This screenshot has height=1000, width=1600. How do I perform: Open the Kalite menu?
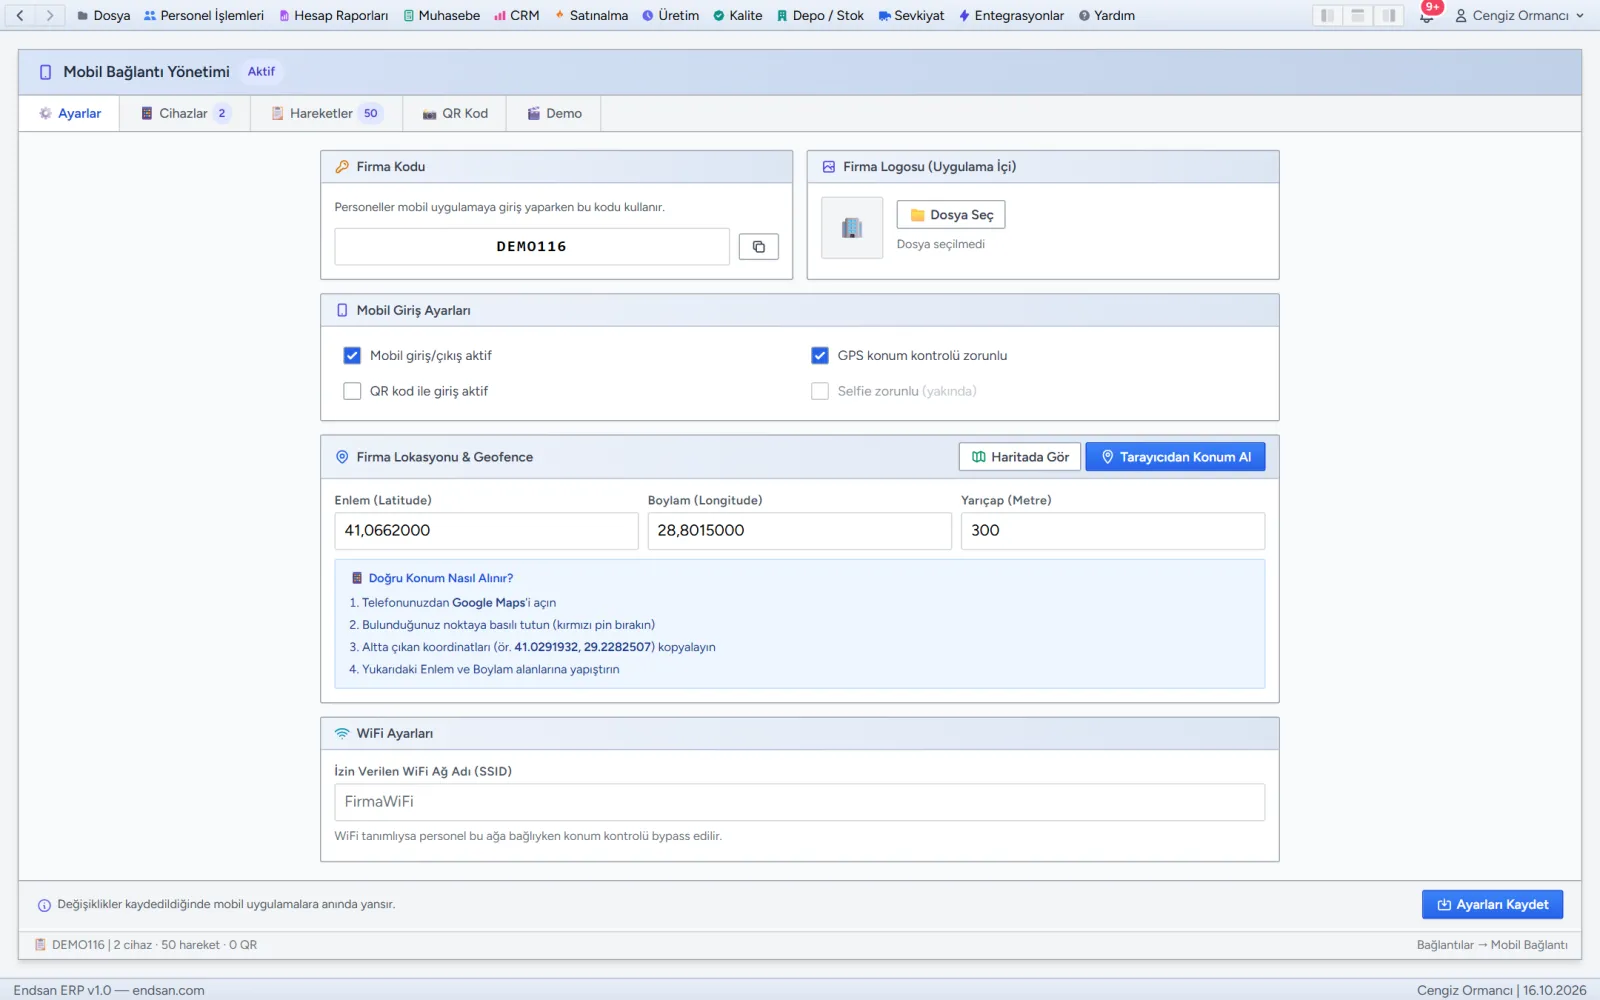(x=738, y=15)
